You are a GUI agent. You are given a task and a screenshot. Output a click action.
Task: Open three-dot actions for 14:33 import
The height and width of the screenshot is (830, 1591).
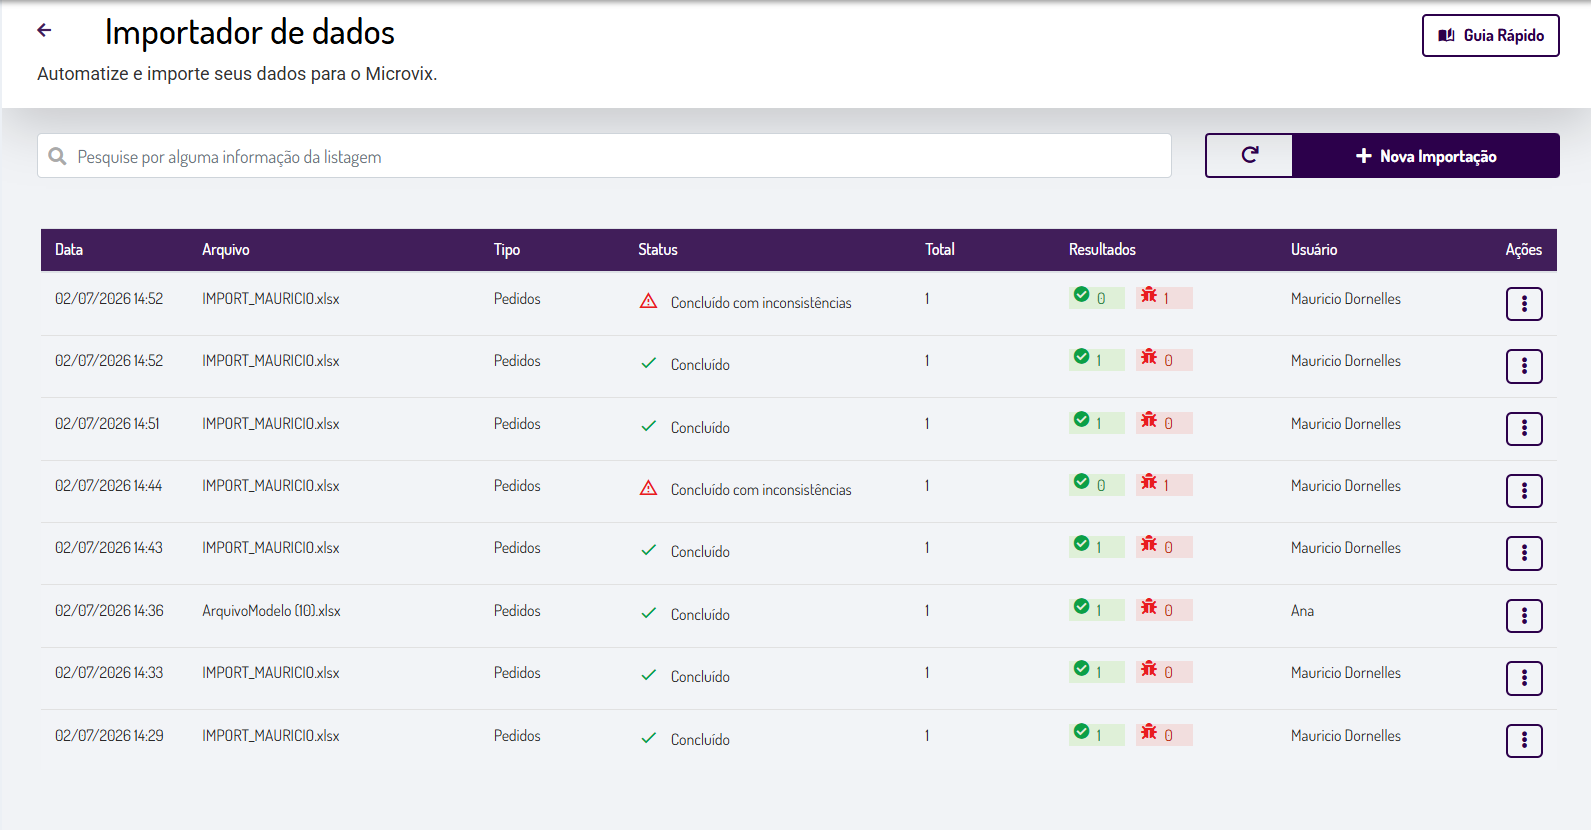[1524, 678]
